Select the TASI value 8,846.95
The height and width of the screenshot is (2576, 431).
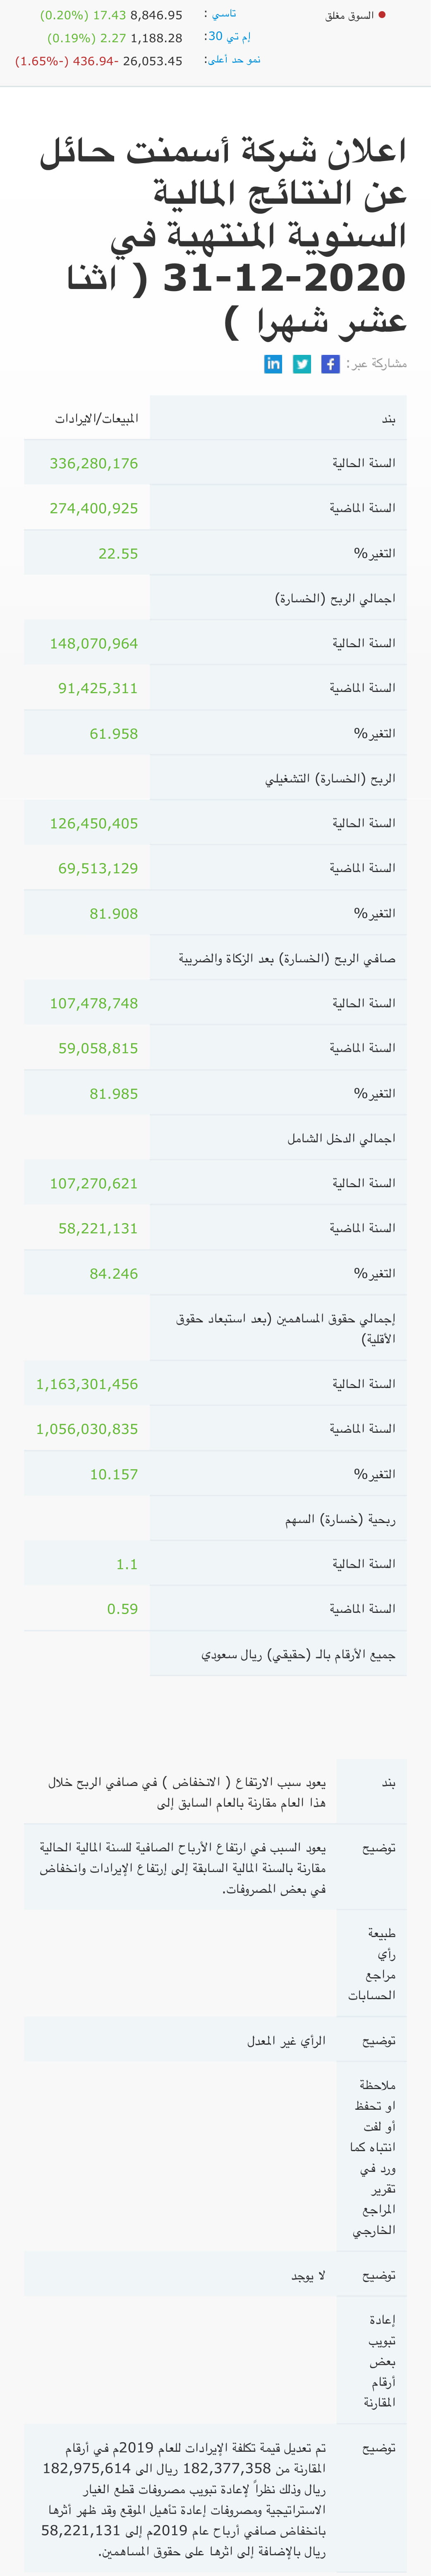point(156,15)
